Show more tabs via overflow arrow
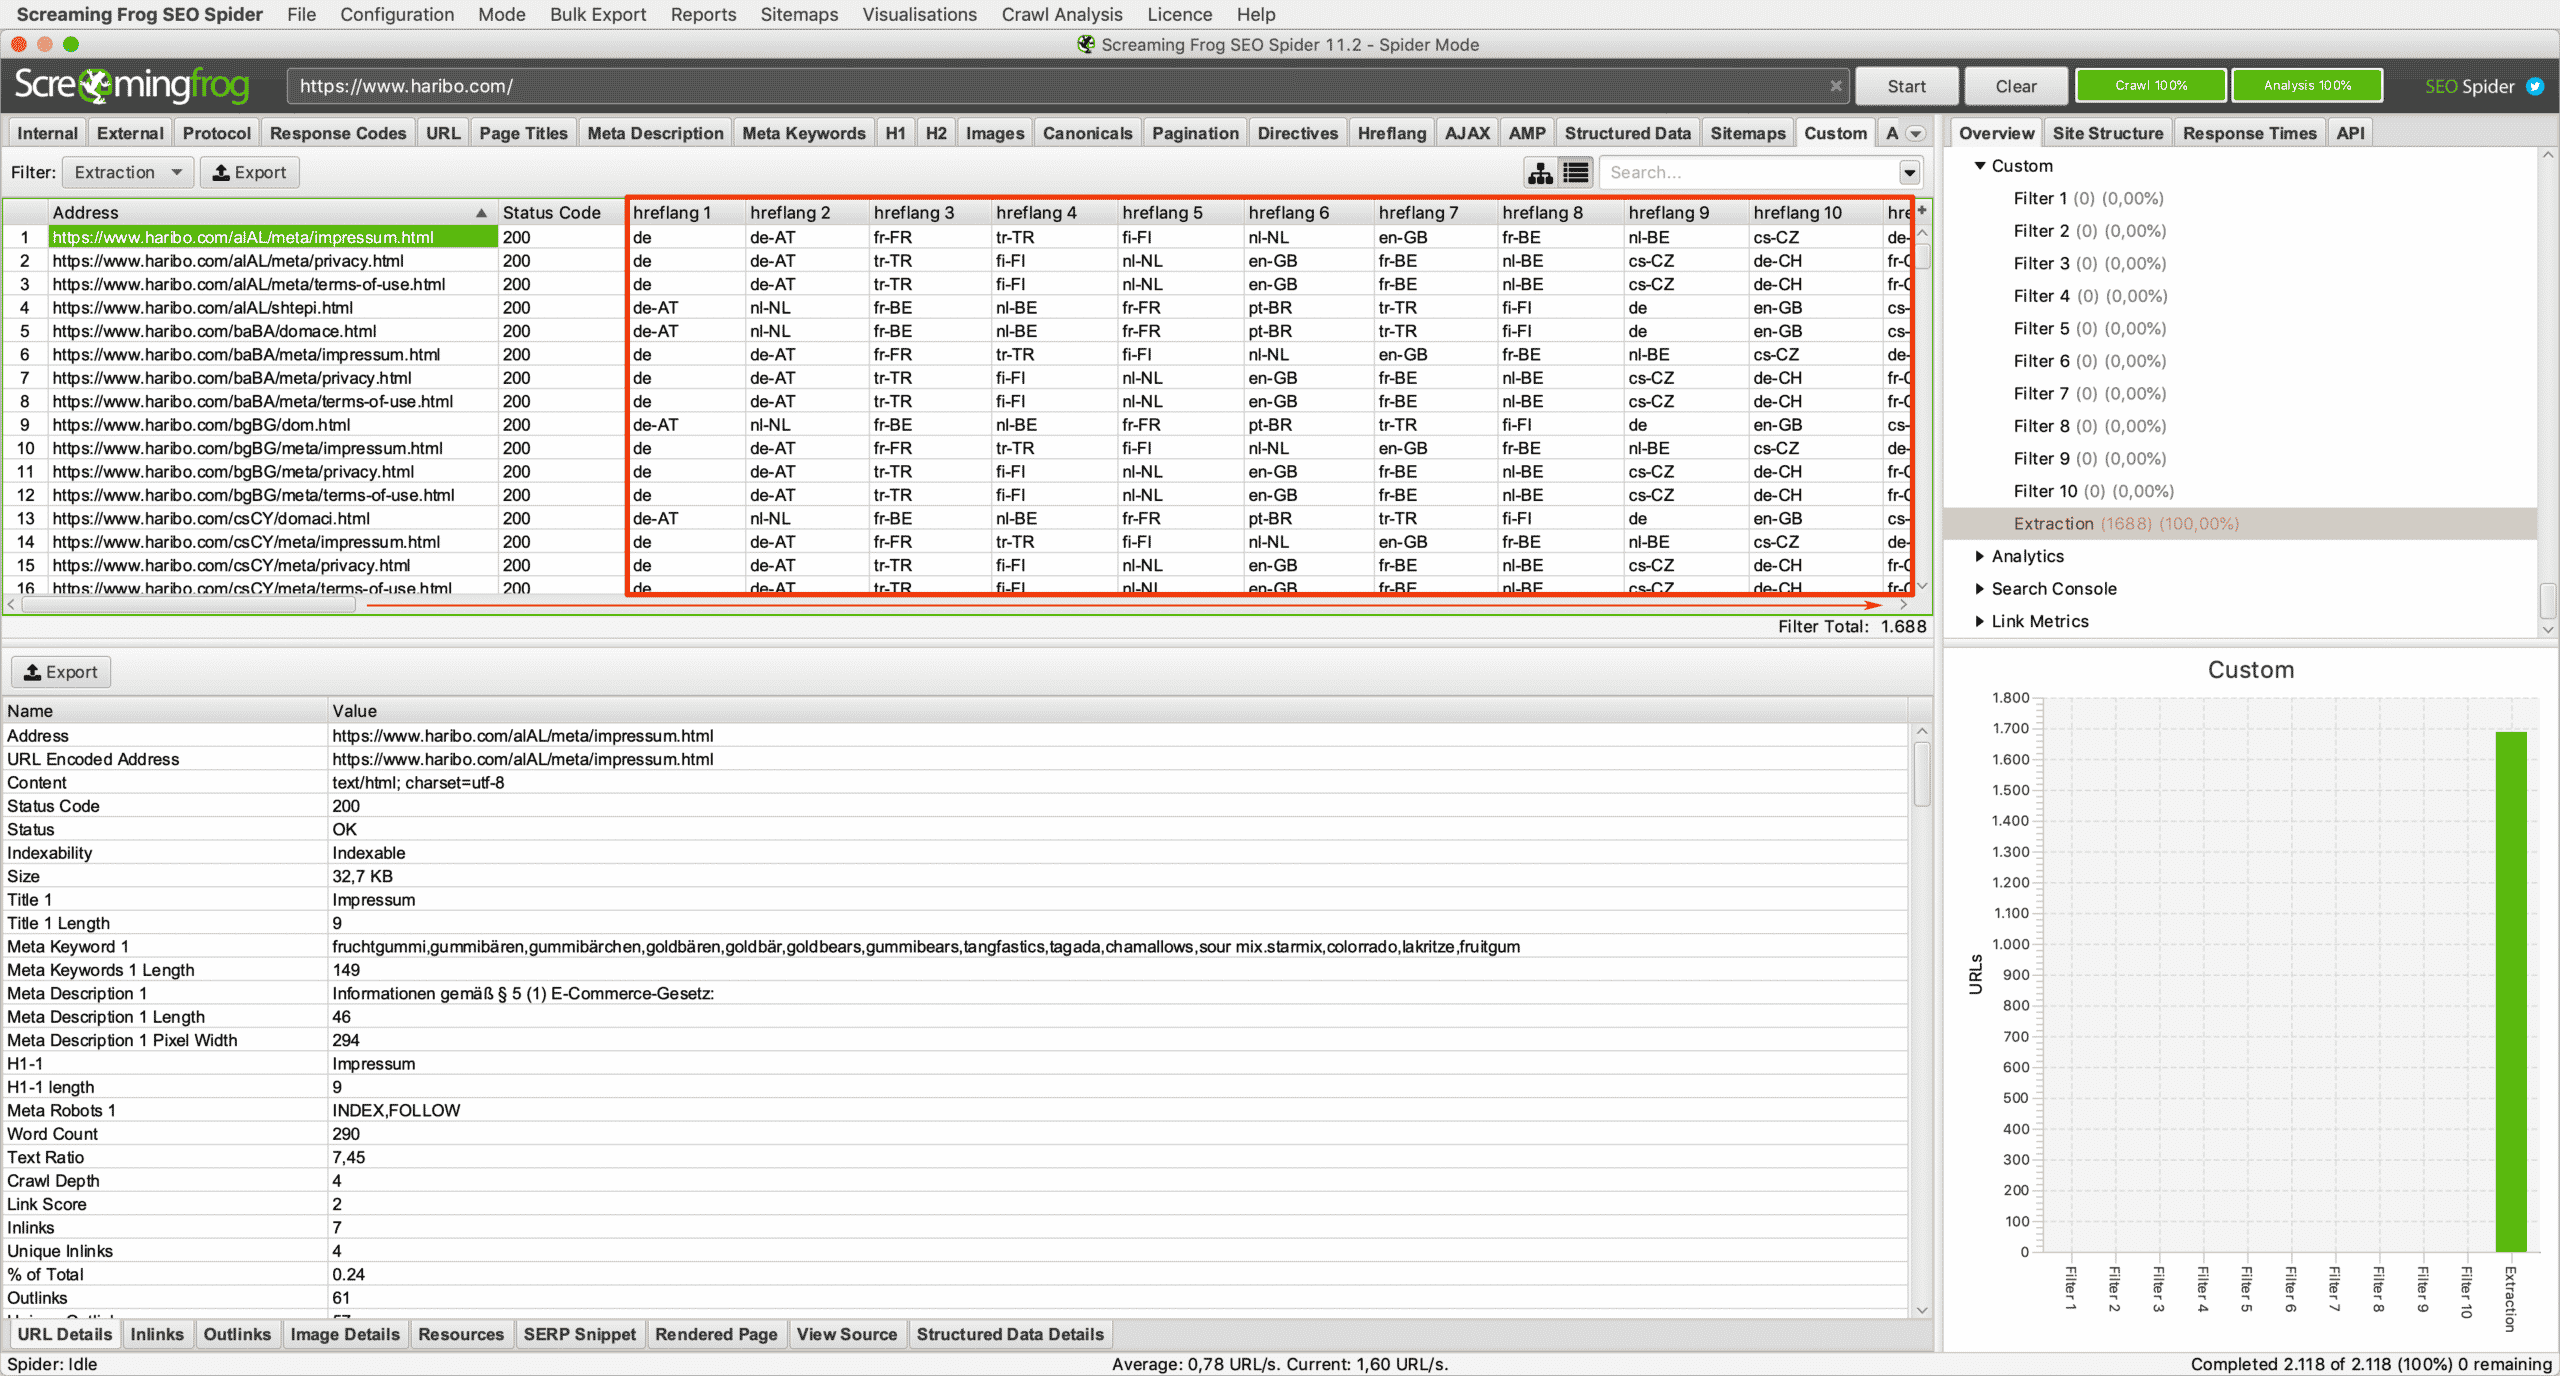This screenshot has height=1376, width=2560. coord(1915,133)
